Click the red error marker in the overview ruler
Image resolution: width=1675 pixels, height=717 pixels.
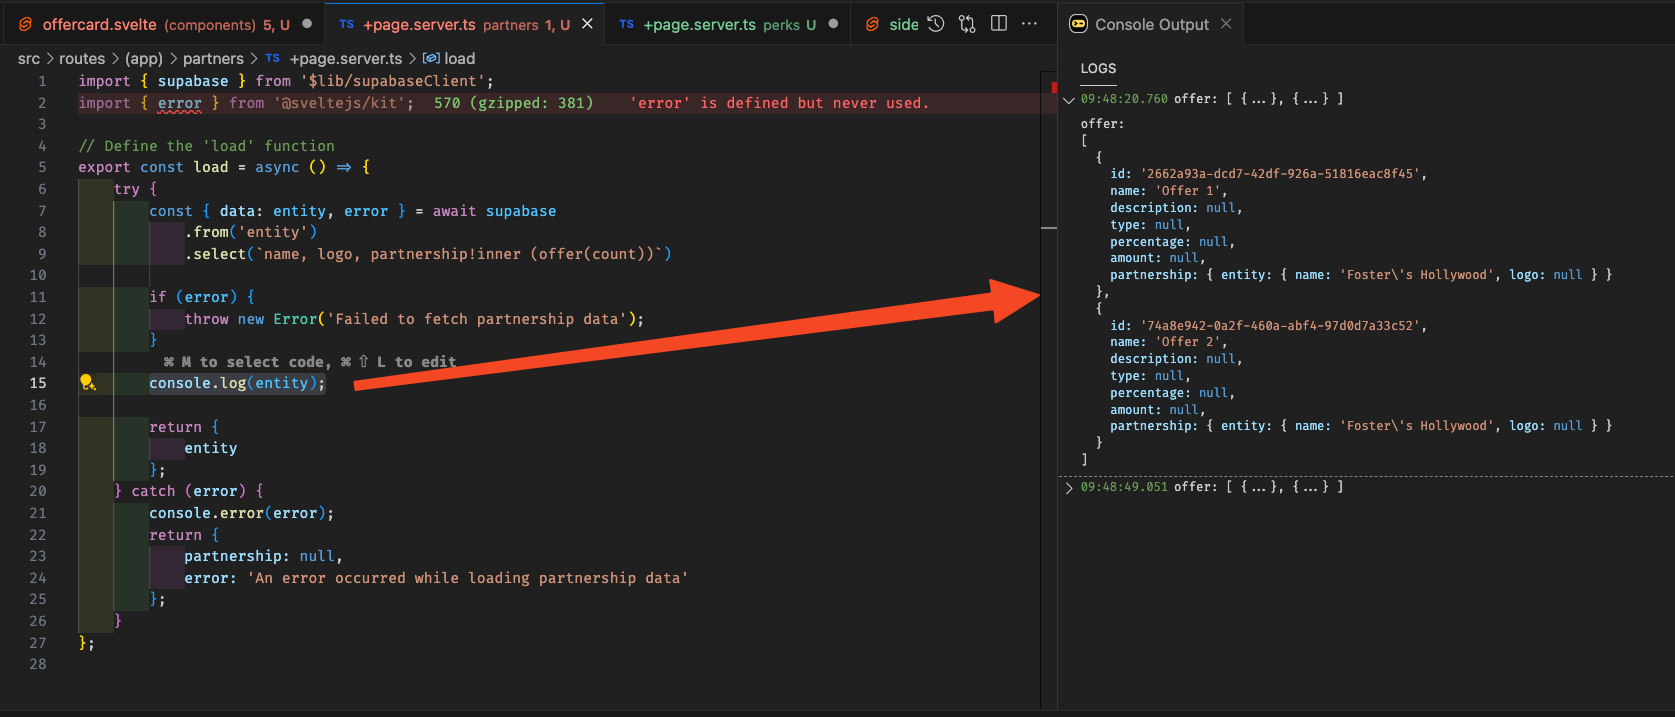(x=1054, y=88)
